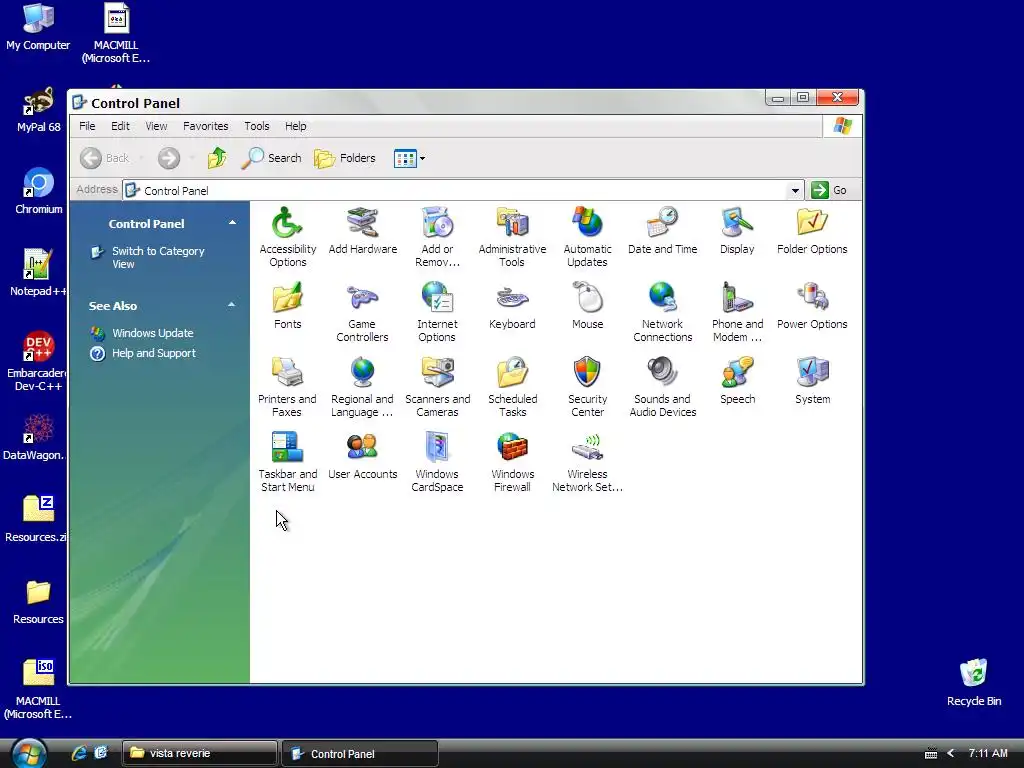Screen dimensions: 1024x768
Task: Select the Recycle Bin desktop icon
Action: 974,682
